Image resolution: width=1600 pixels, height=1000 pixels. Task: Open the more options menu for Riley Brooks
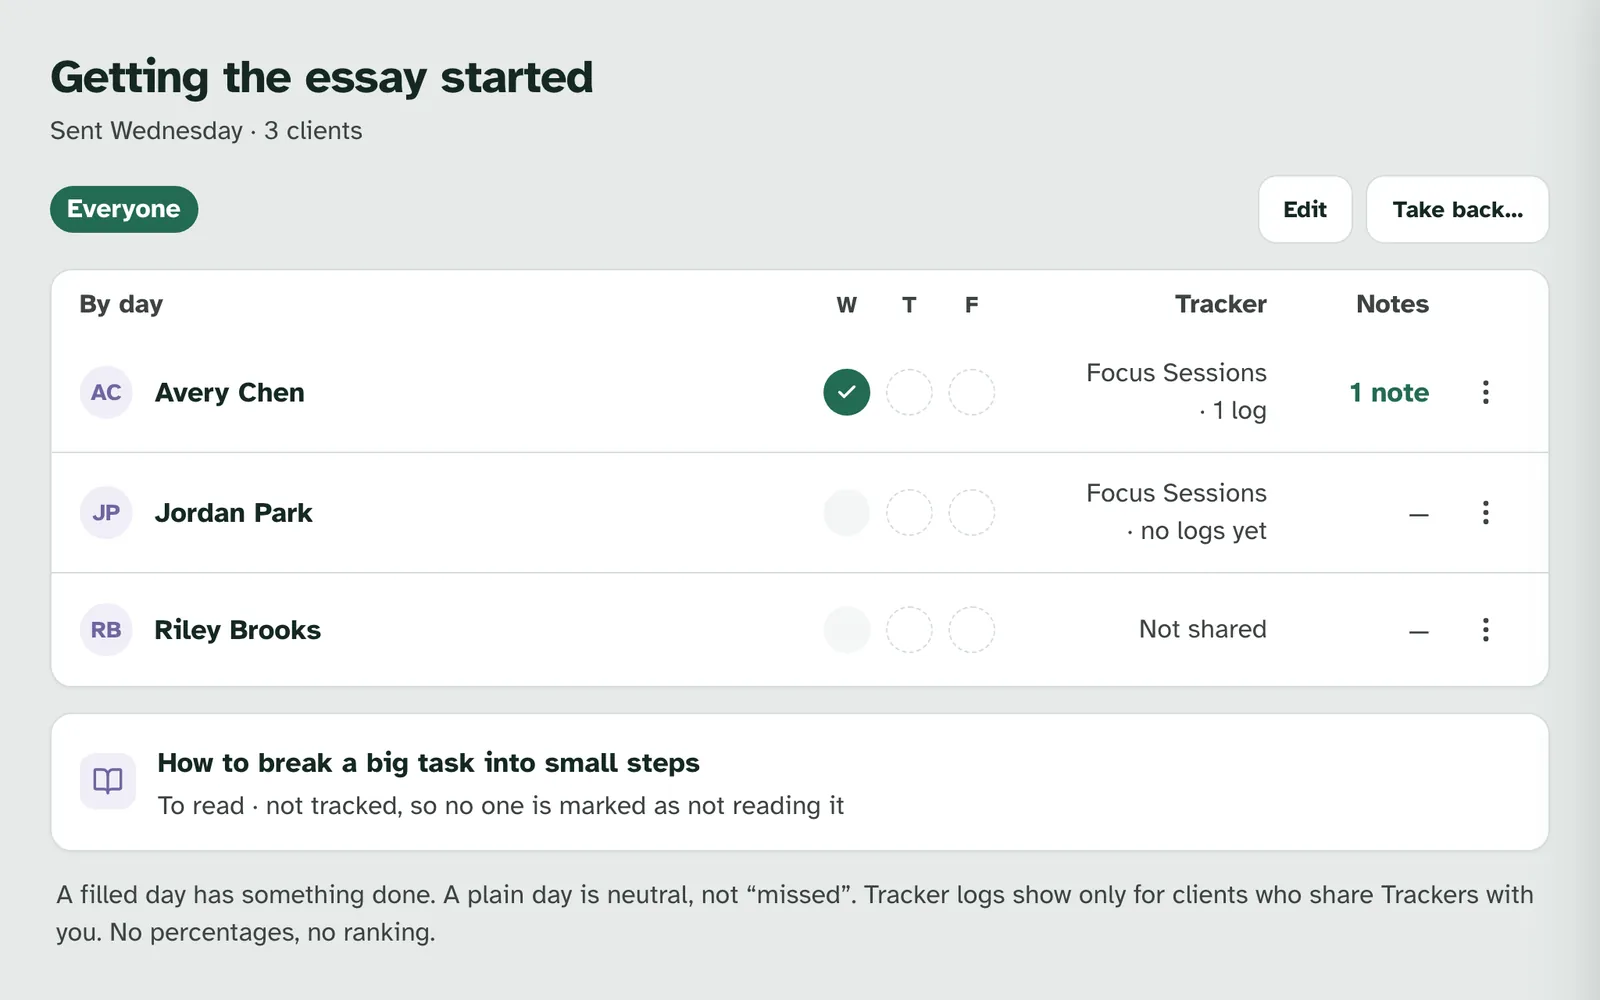[x=1485, y=630]
